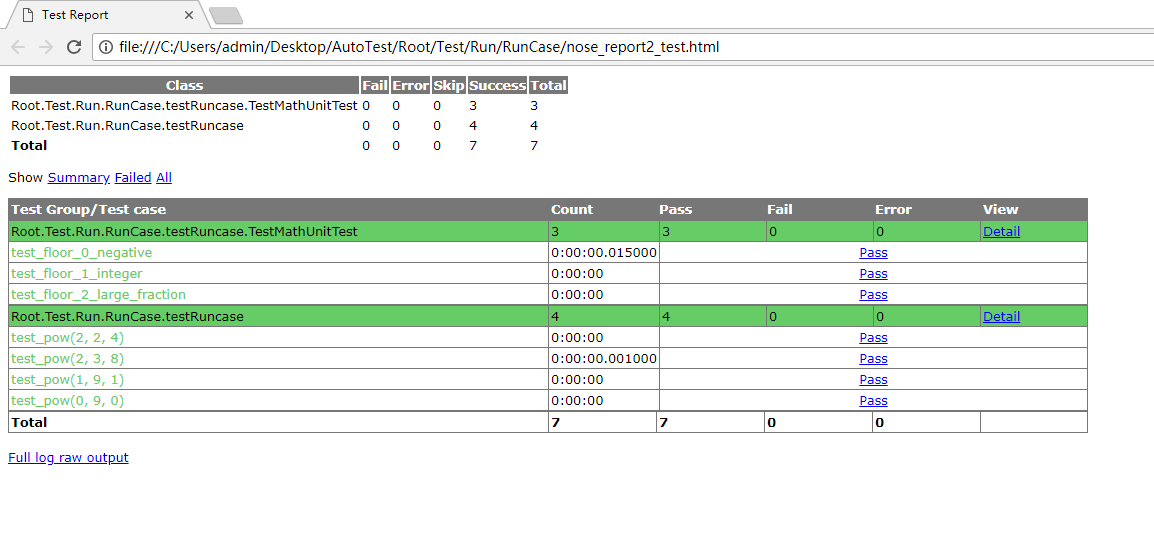This screenshot has height=535, width=1154.
Task: Click the browser back arrow
Action: 18,47
